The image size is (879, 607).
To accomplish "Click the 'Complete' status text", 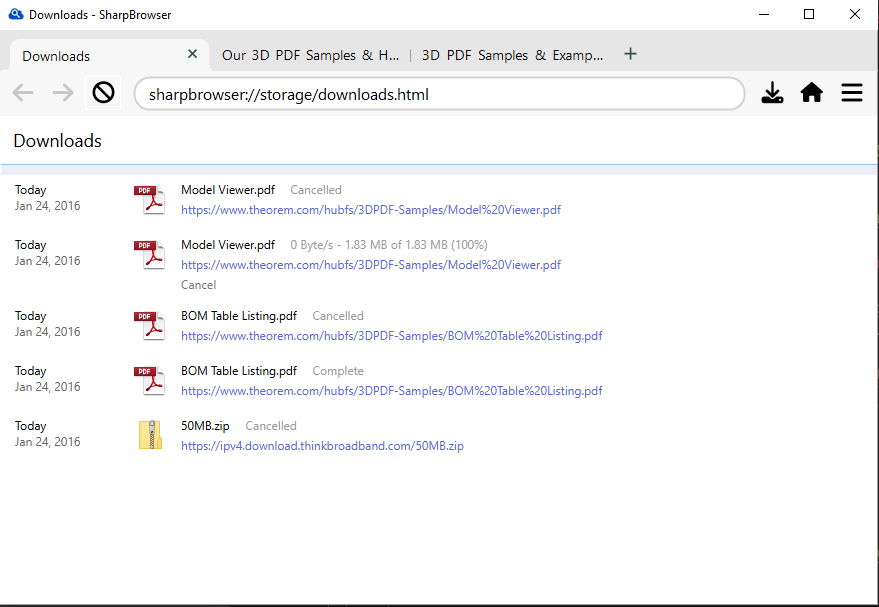I will tap(338, 371).
